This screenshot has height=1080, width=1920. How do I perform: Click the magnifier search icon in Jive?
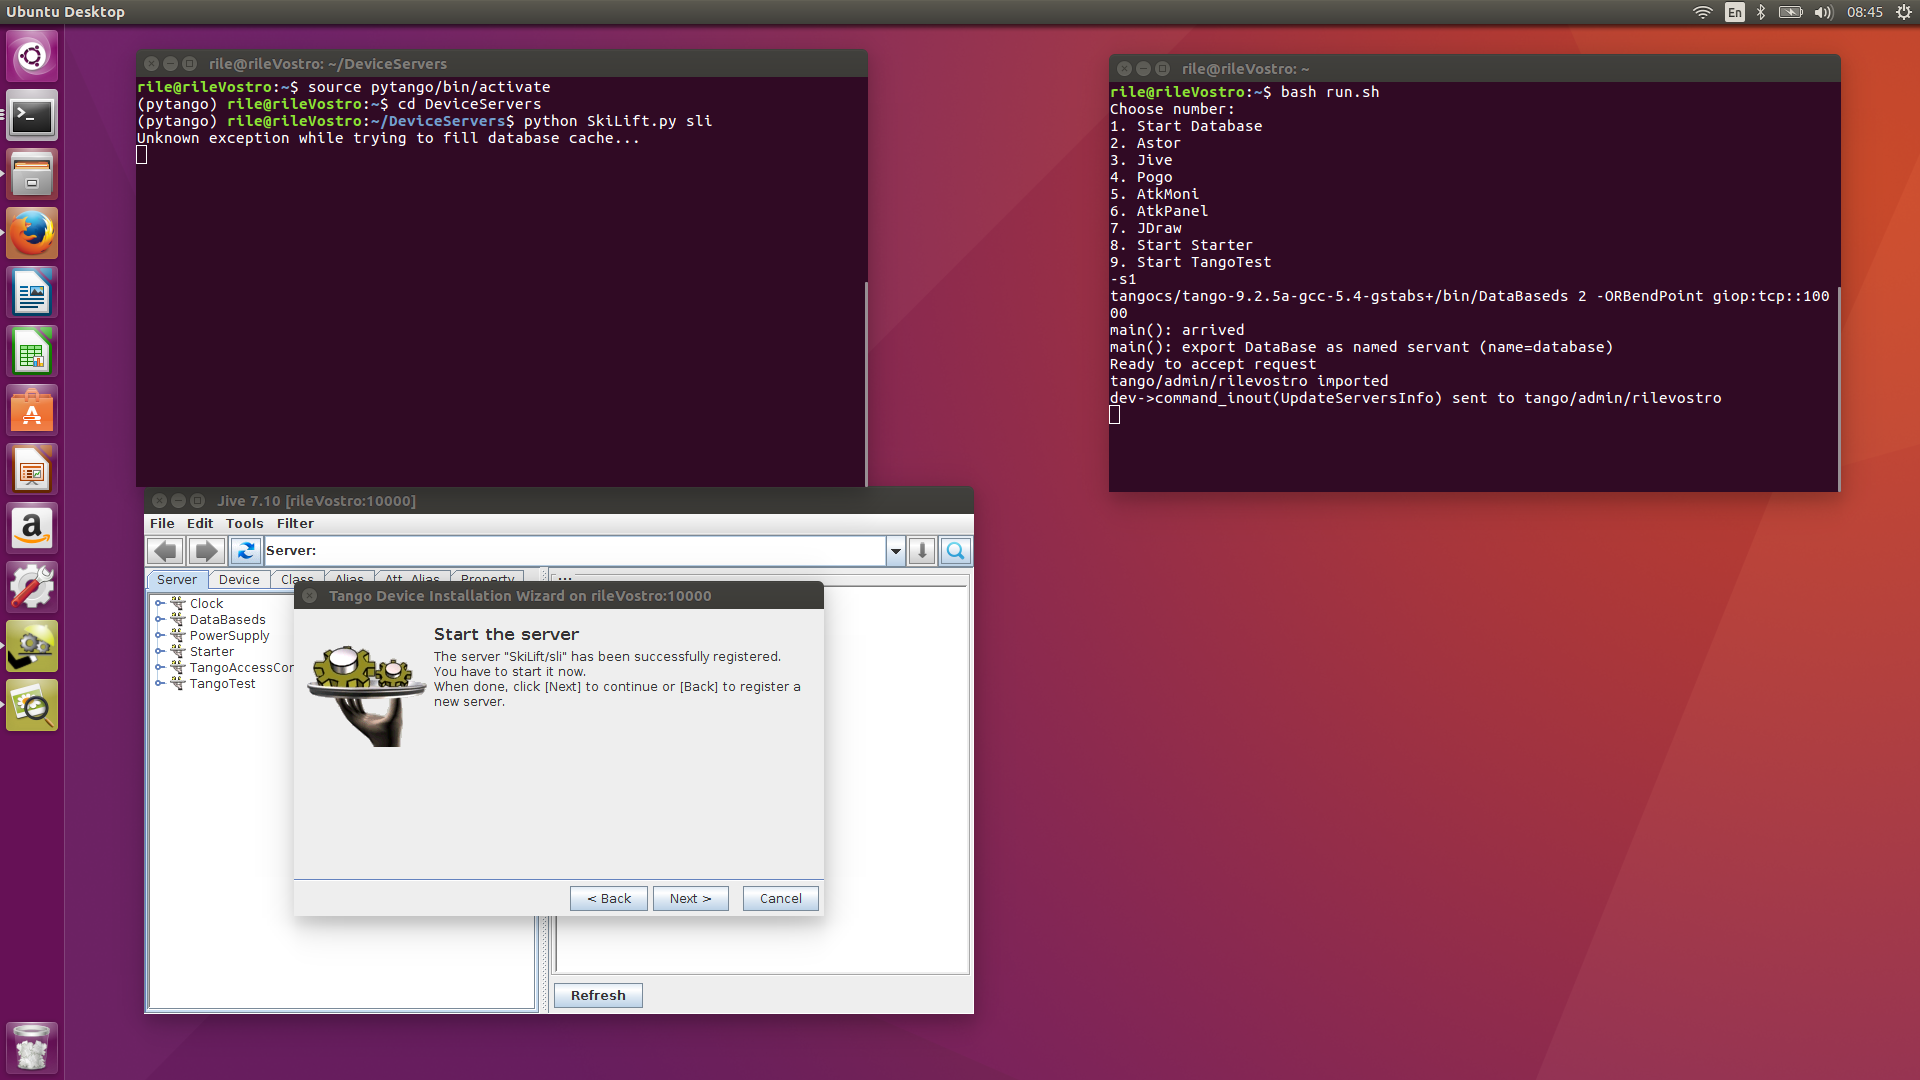click(956, 551)
